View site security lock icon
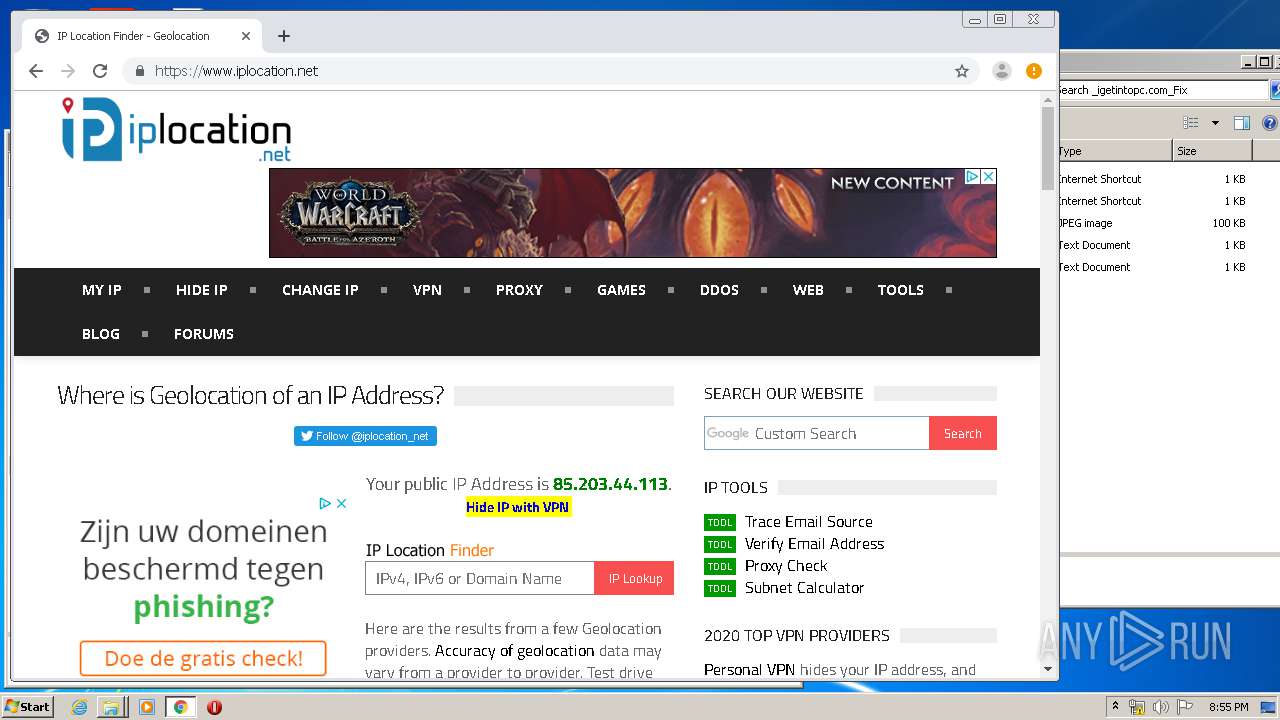 point(139,71)
